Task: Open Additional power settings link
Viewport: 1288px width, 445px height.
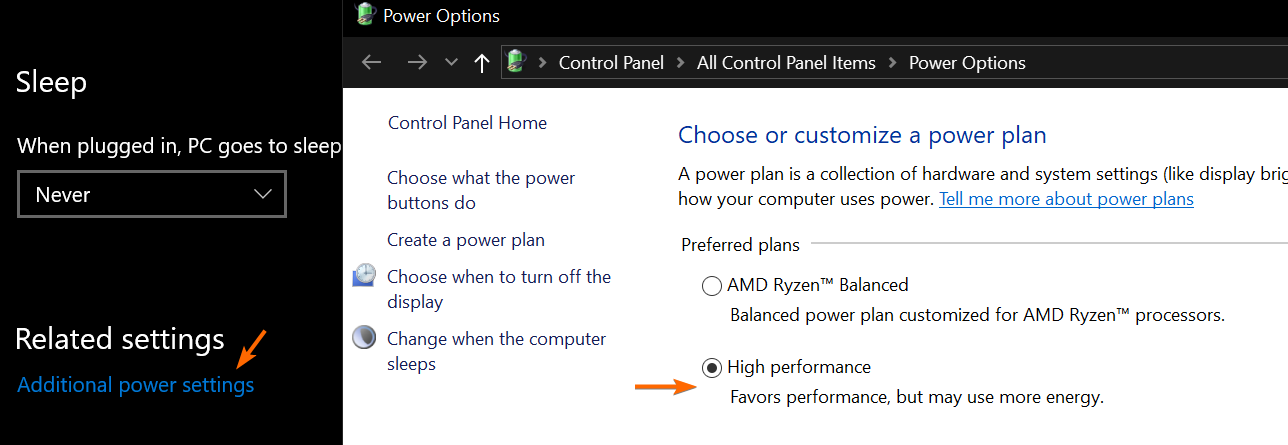Action: pos(136,384)
